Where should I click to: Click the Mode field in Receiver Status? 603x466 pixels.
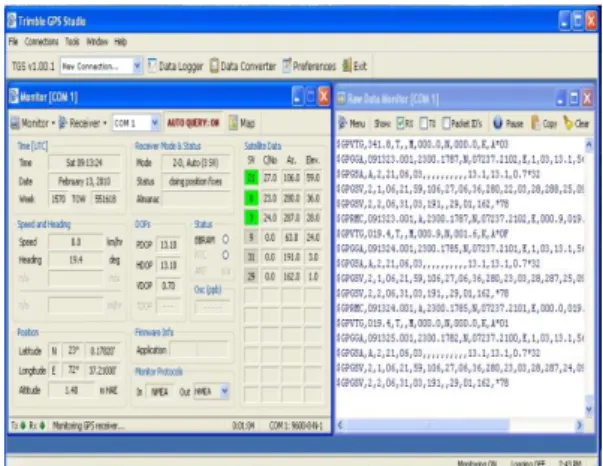coord(196,163)
